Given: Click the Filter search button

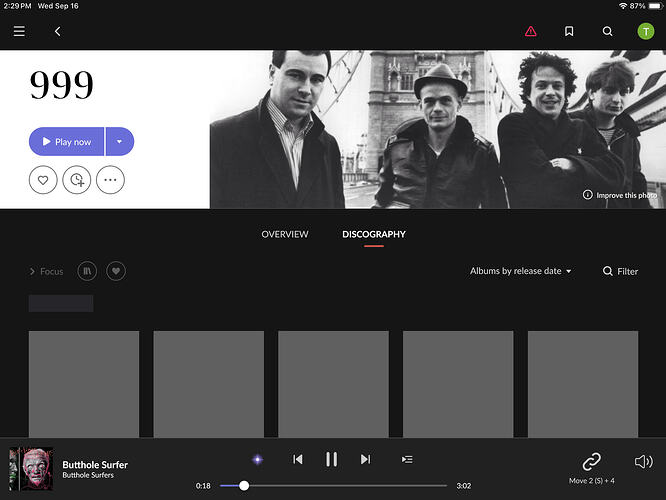Looking at the screenshot, I should point(620,271).
